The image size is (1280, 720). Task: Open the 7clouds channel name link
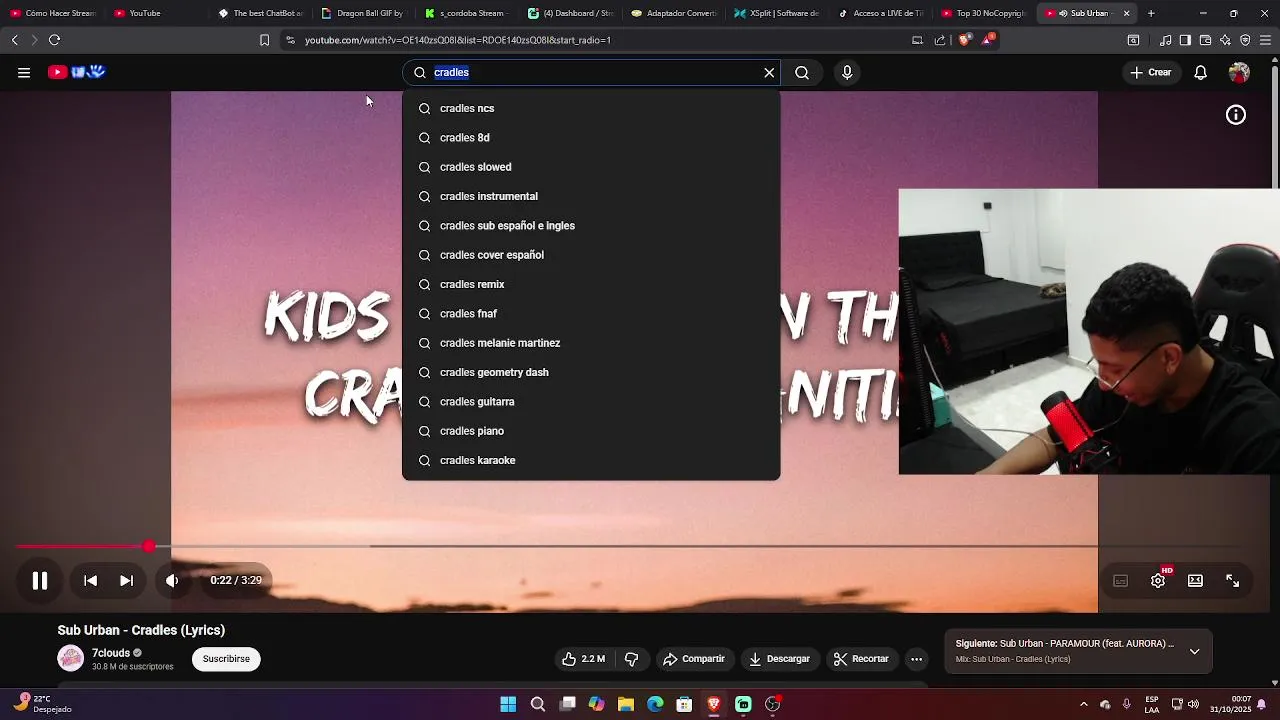click(111, 653)
